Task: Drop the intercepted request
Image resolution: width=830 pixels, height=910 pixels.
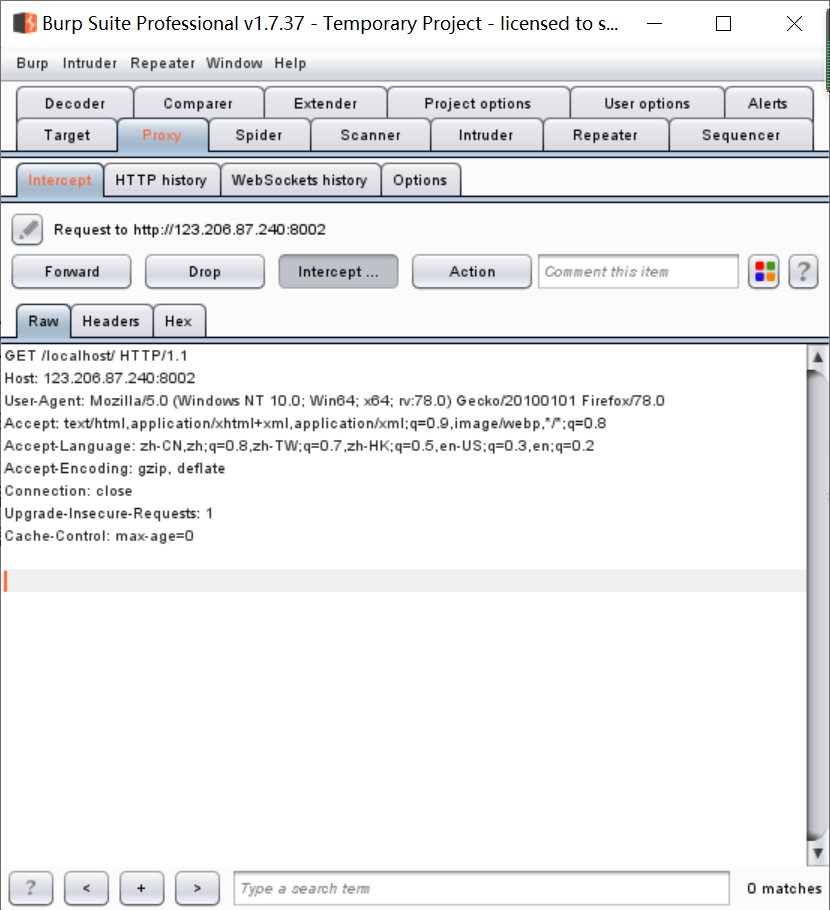Action: (x=204, y=271)
